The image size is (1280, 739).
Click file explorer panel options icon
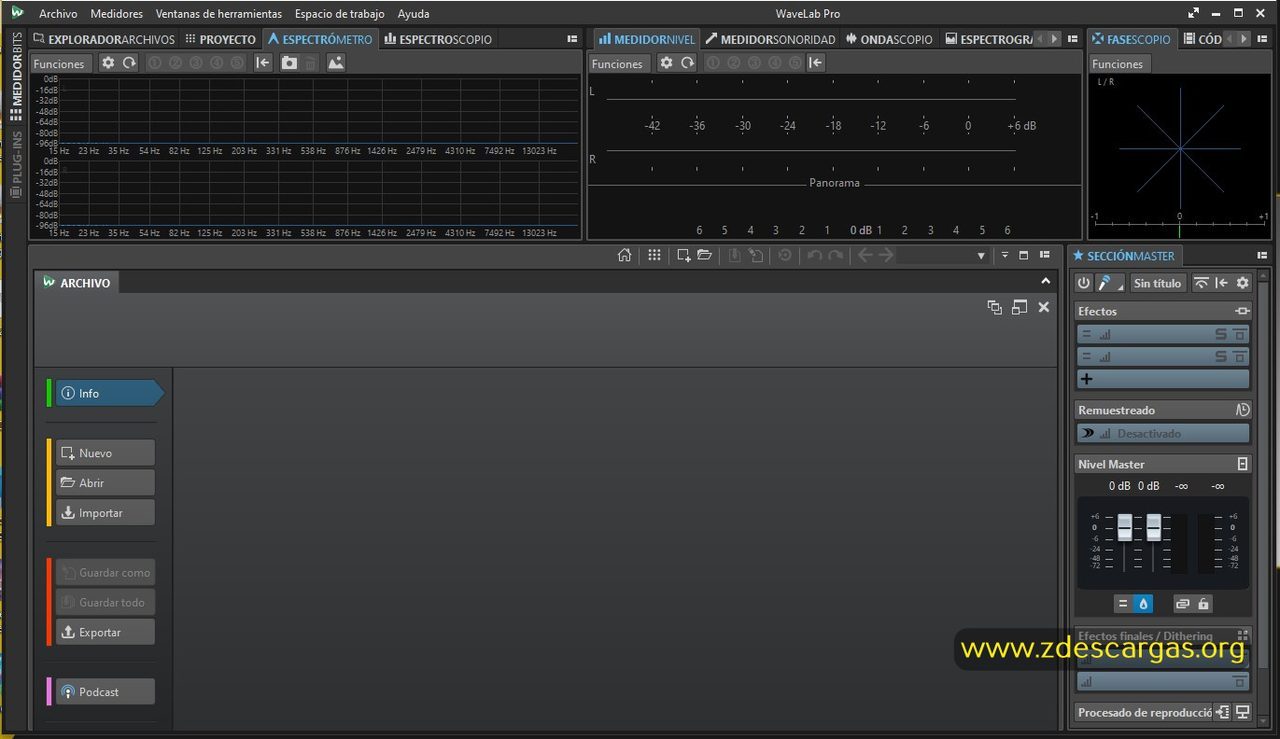(572, 39)
